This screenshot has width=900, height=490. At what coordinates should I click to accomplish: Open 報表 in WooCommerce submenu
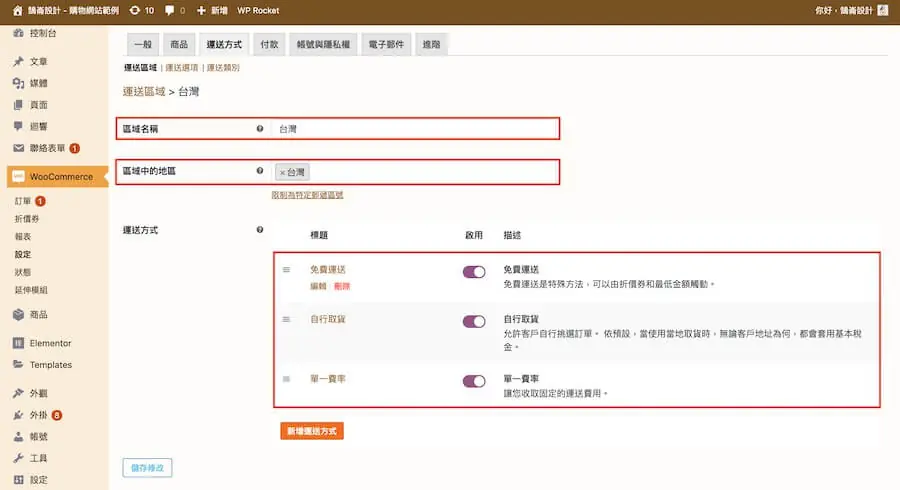pos(23,236)
